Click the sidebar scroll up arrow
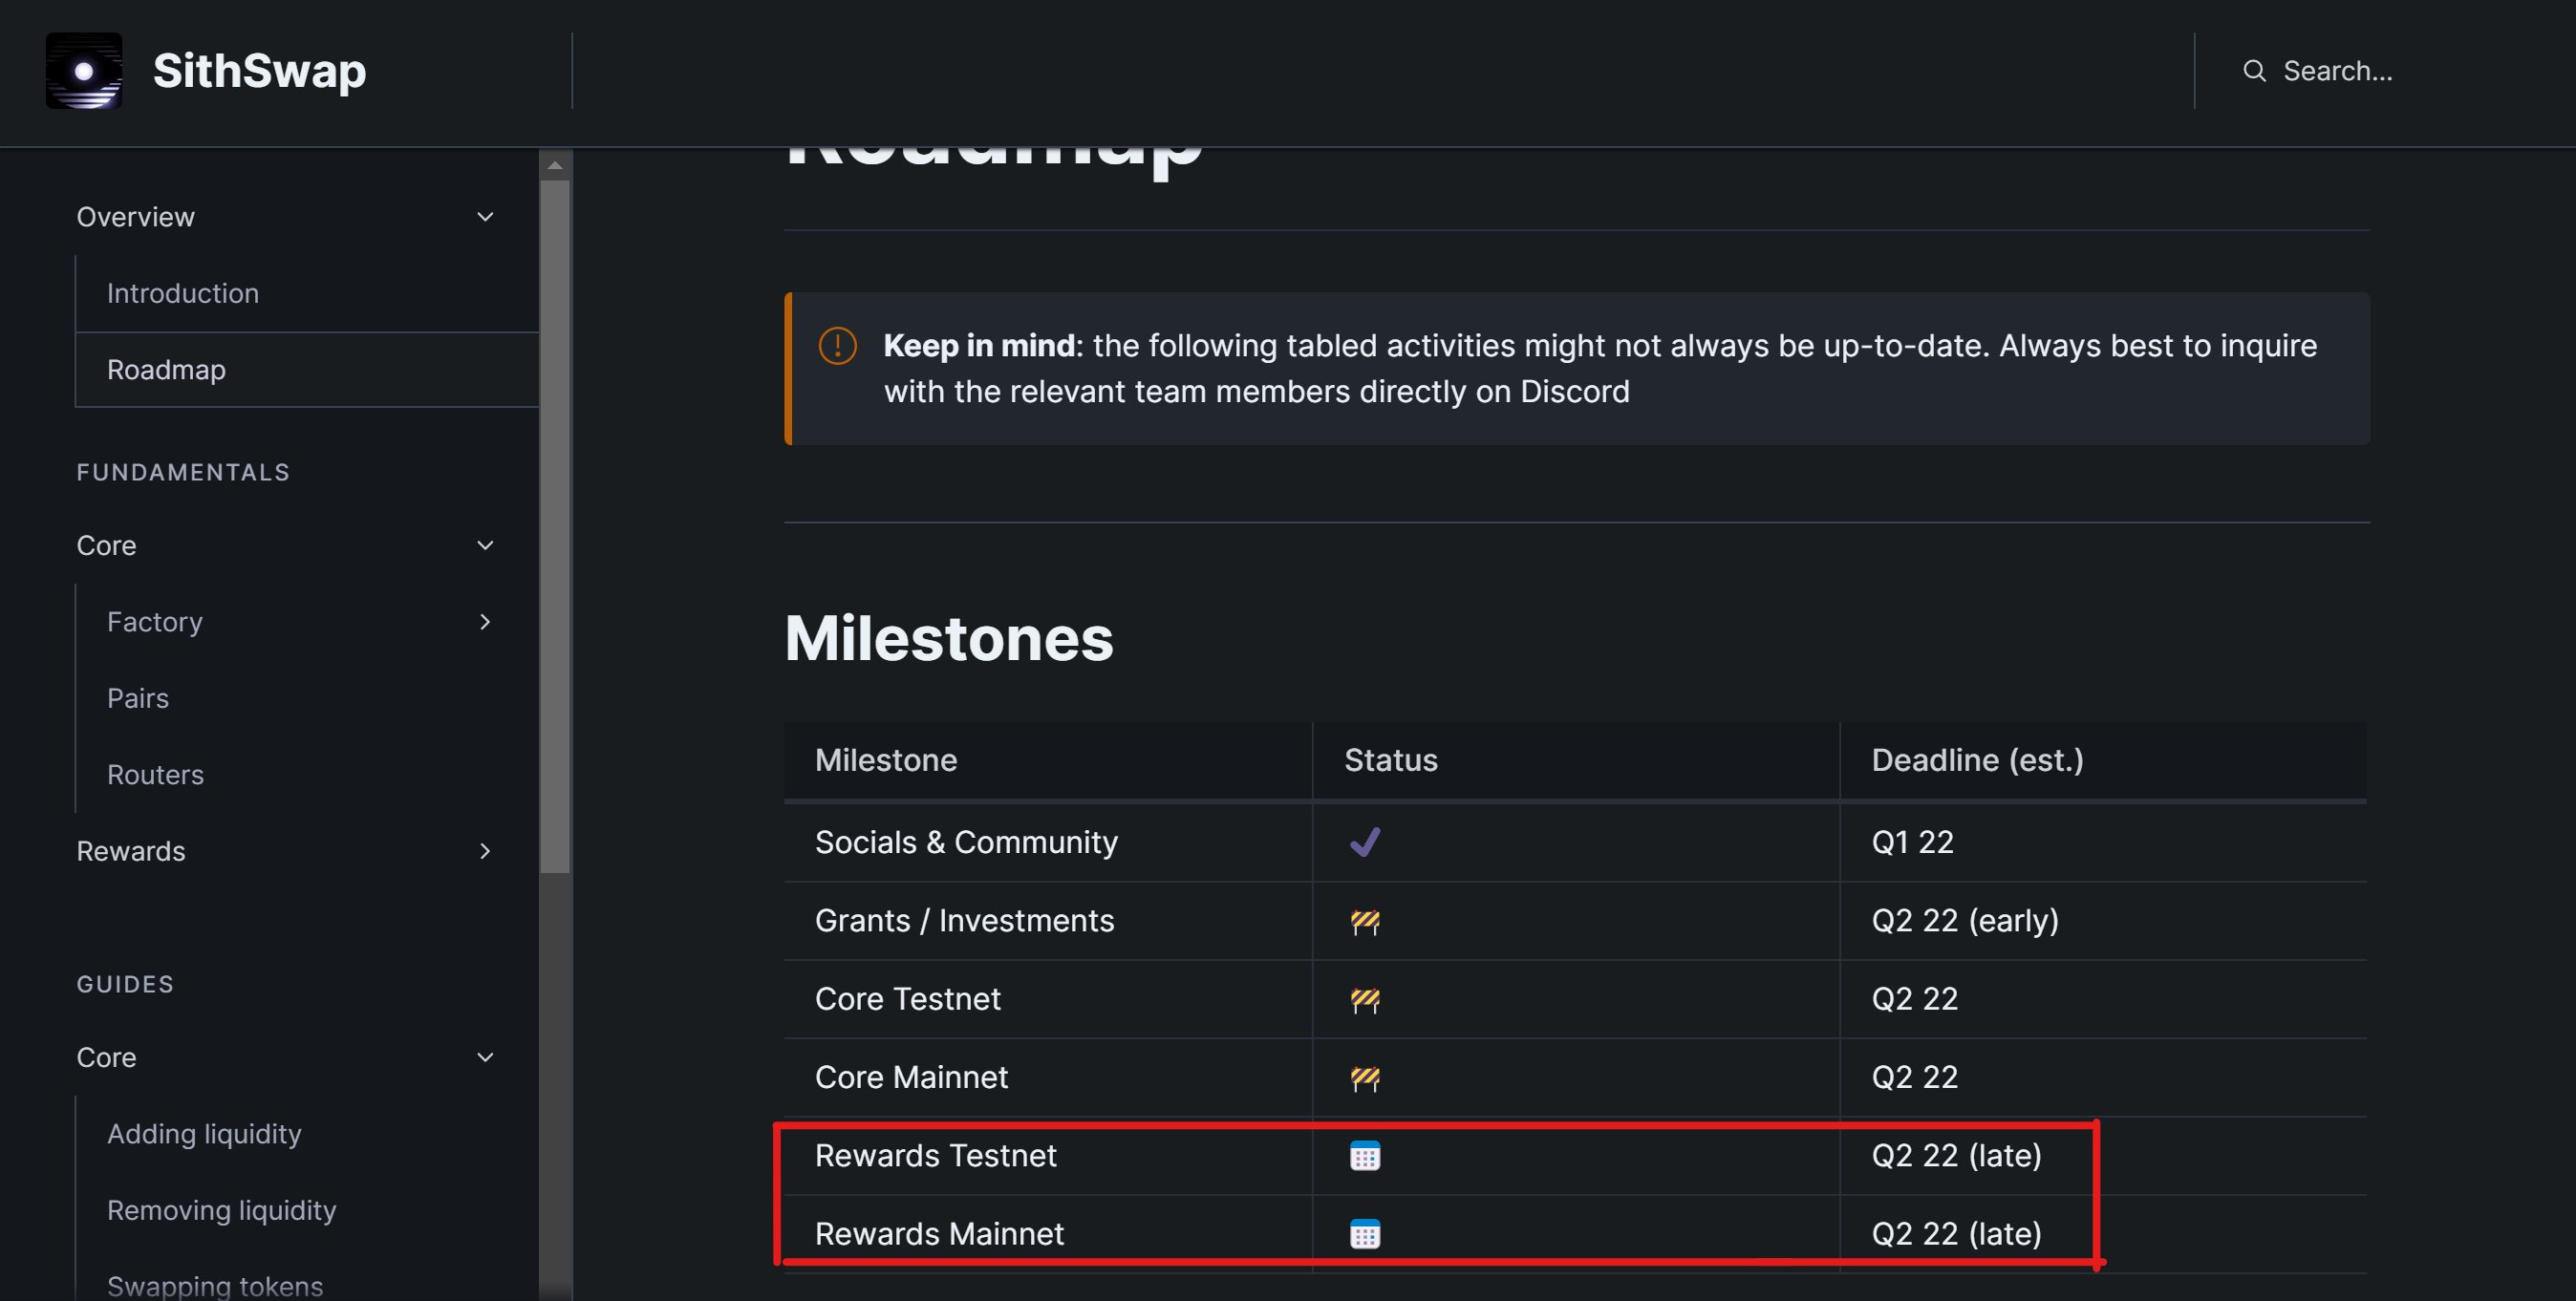 click(x=555, y=165)
